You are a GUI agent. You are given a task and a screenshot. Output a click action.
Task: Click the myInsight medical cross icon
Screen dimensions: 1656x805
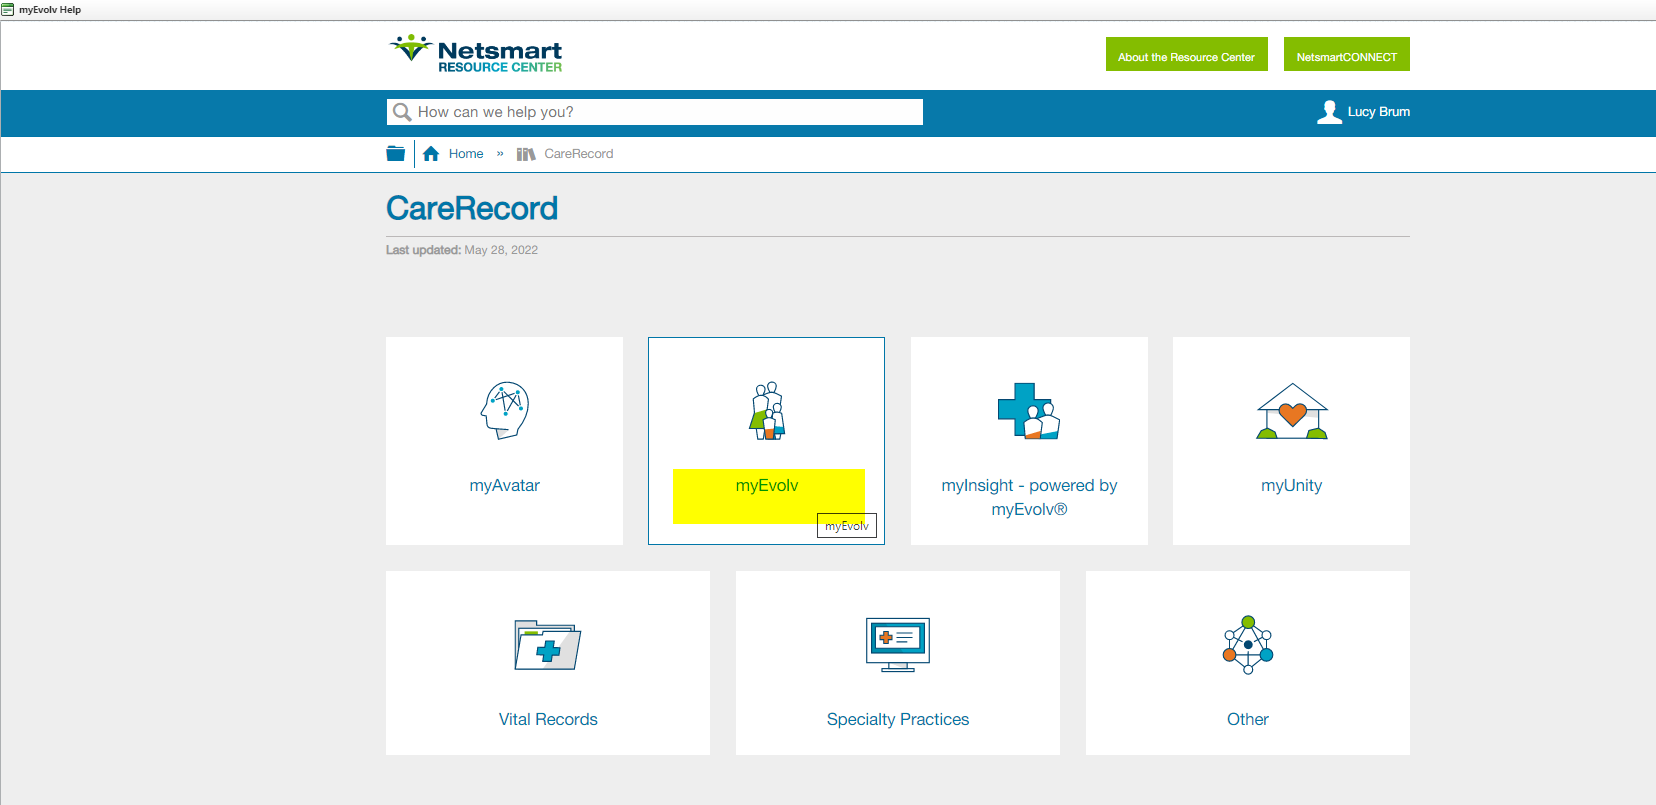pos(1029,410)
